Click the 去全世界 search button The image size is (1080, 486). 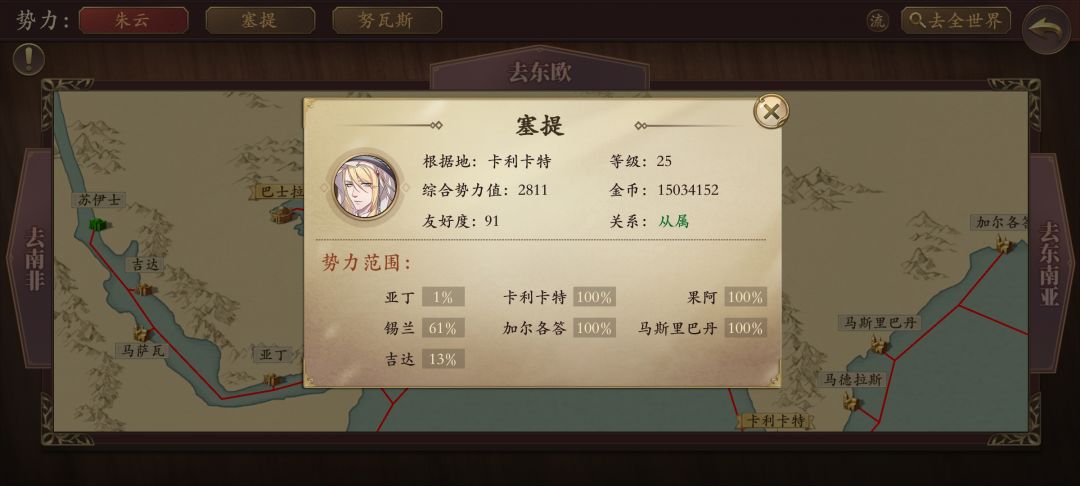point(956,21)
